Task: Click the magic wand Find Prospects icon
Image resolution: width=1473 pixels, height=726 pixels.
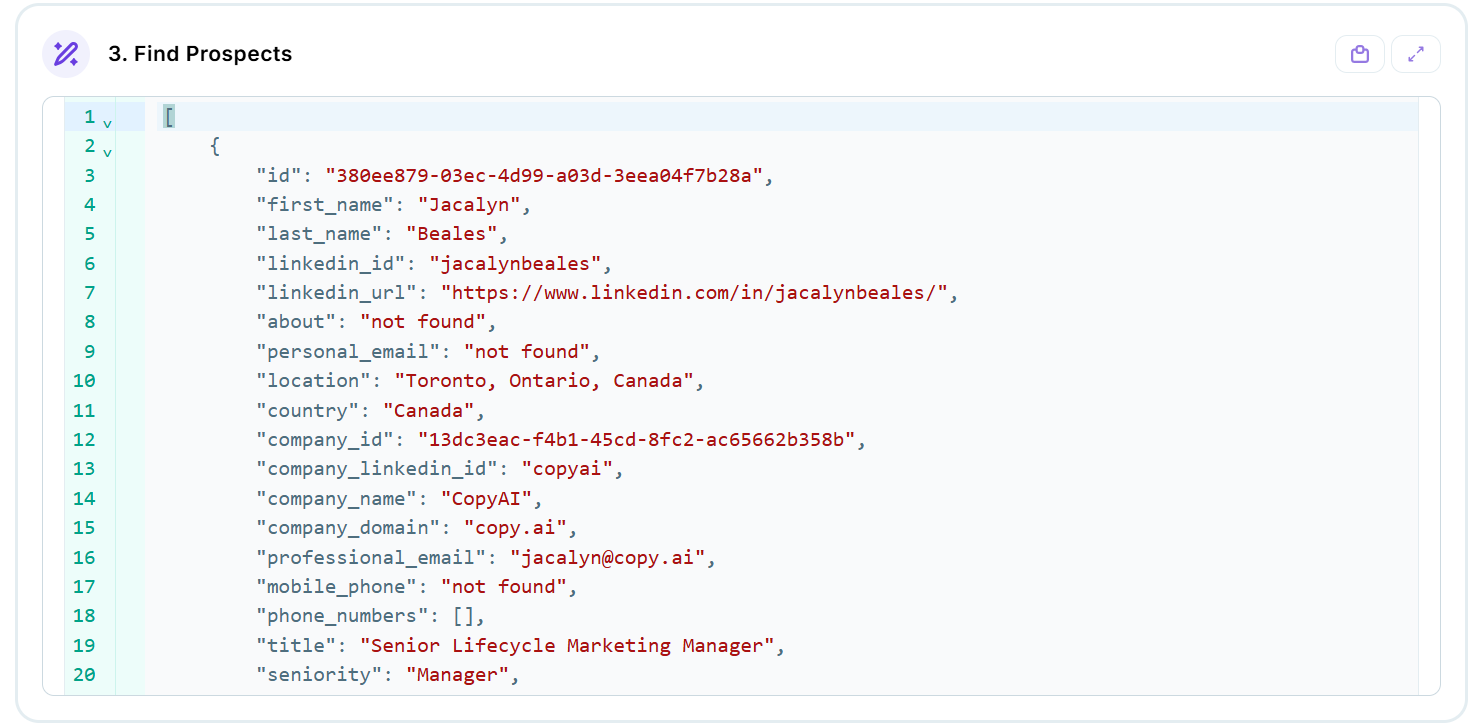Action: (x=66, y=54)
